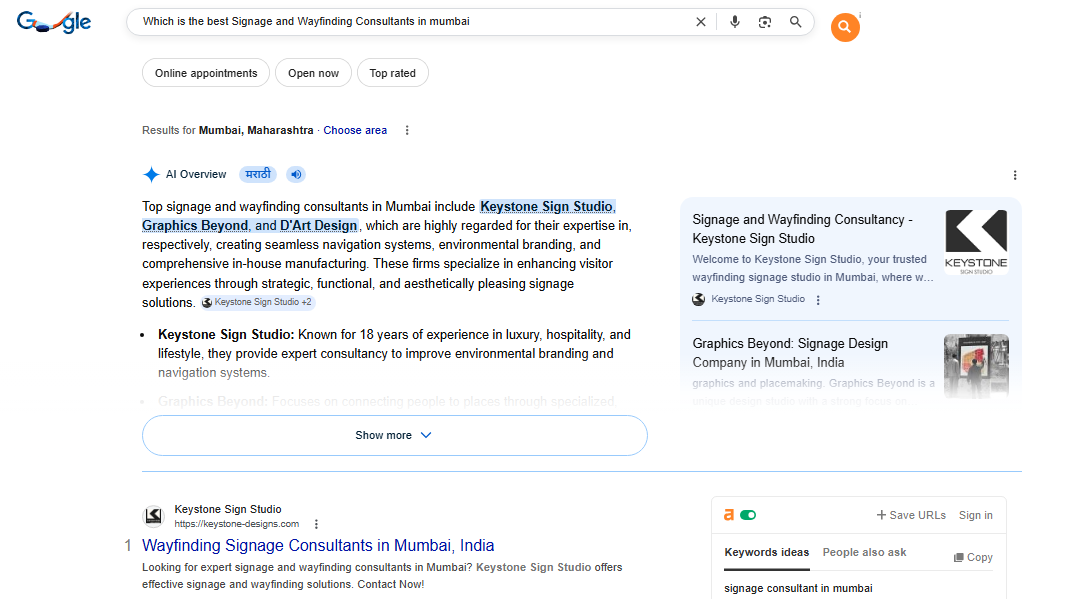The width and height of the screenshot is (1073, 599).
Task: Click the Choose area link
Action: click(355, 130)
